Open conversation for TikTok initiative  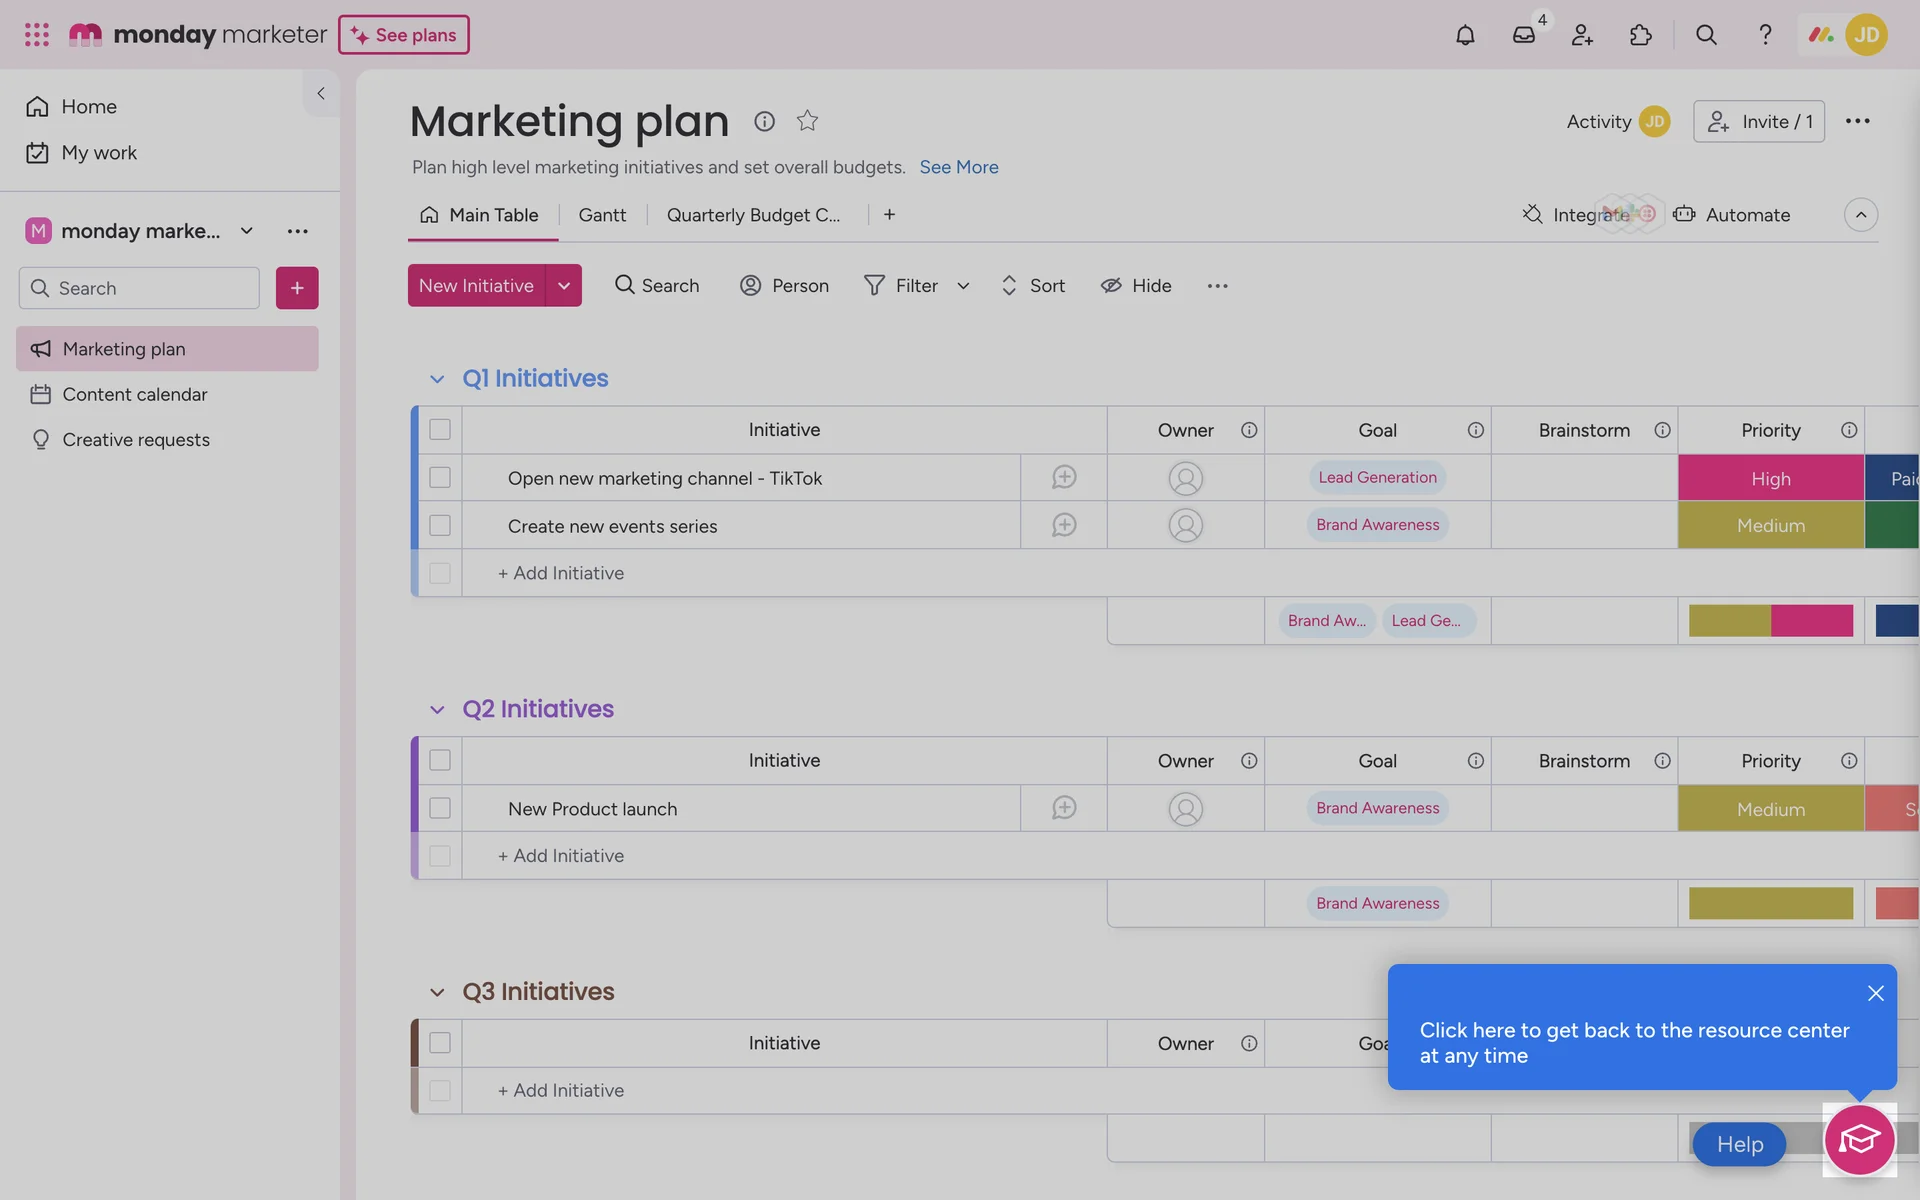(x=1063, y=478)
